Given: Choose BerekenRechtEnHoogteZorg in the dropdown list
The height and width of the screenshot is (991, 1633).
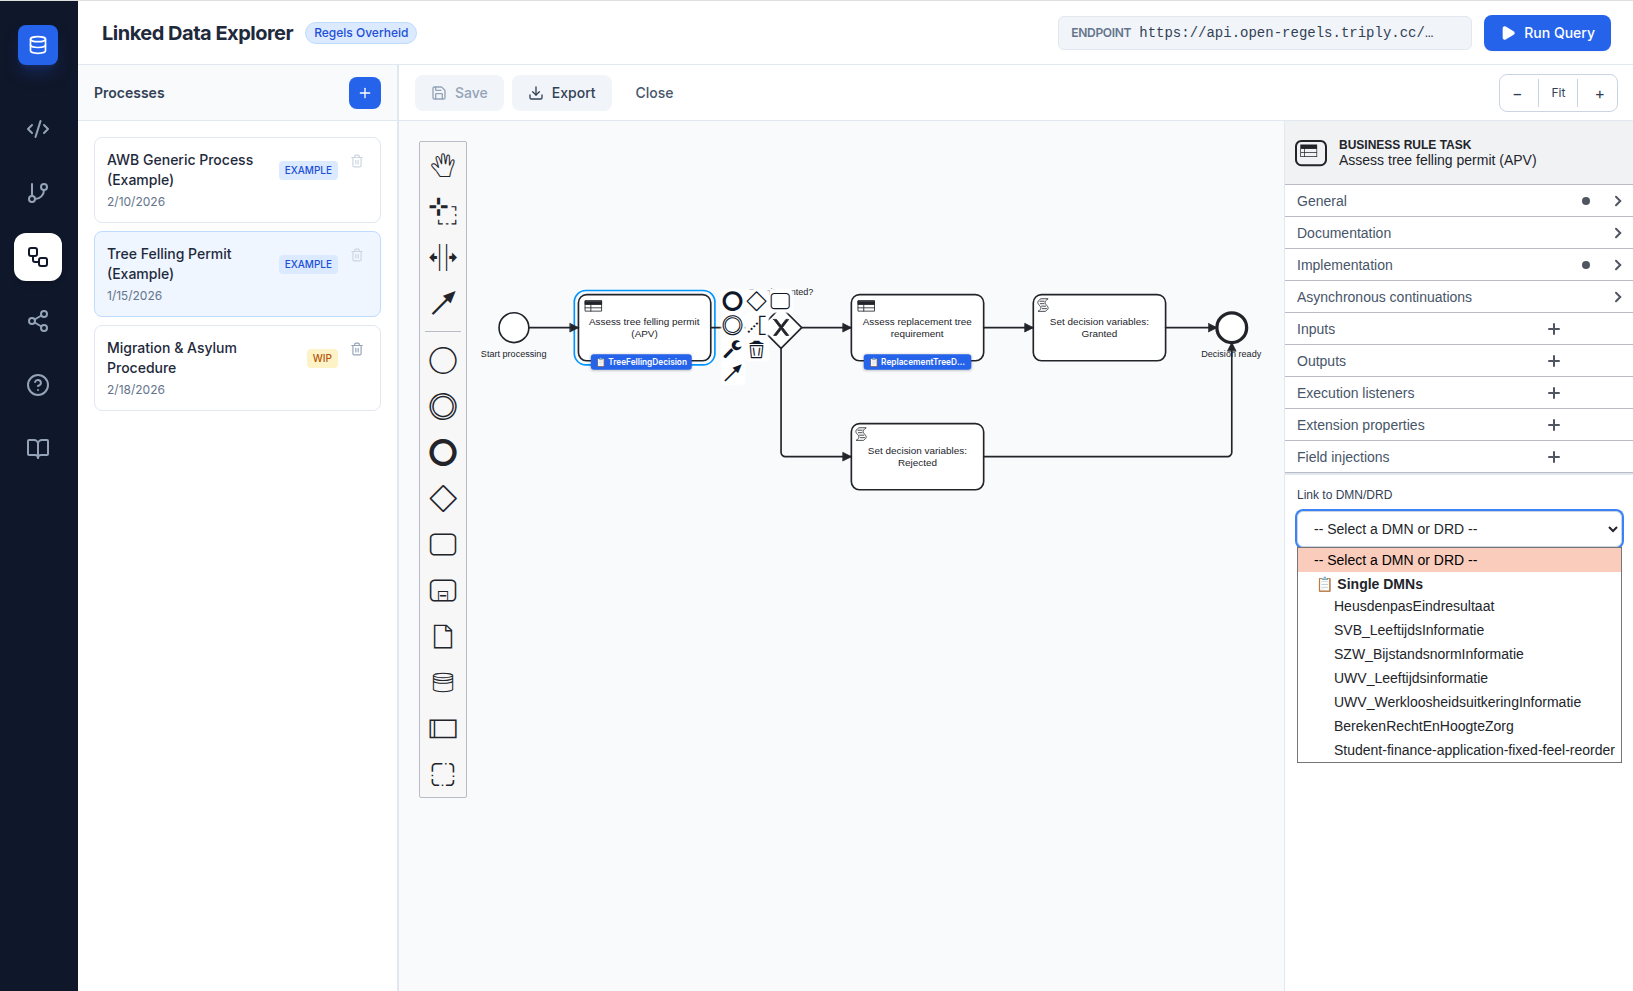Looking at the screenshot, I should coord(1423,726).
